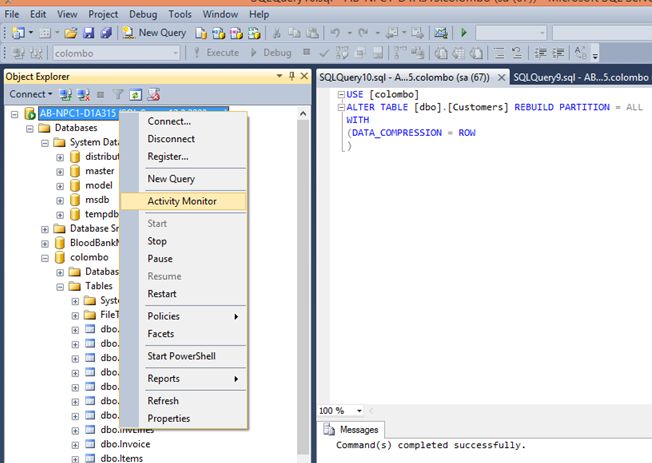This screenshot has height=463, width=652.
Task: Click the Debug toolbar button
Action: tap(270, 52)
